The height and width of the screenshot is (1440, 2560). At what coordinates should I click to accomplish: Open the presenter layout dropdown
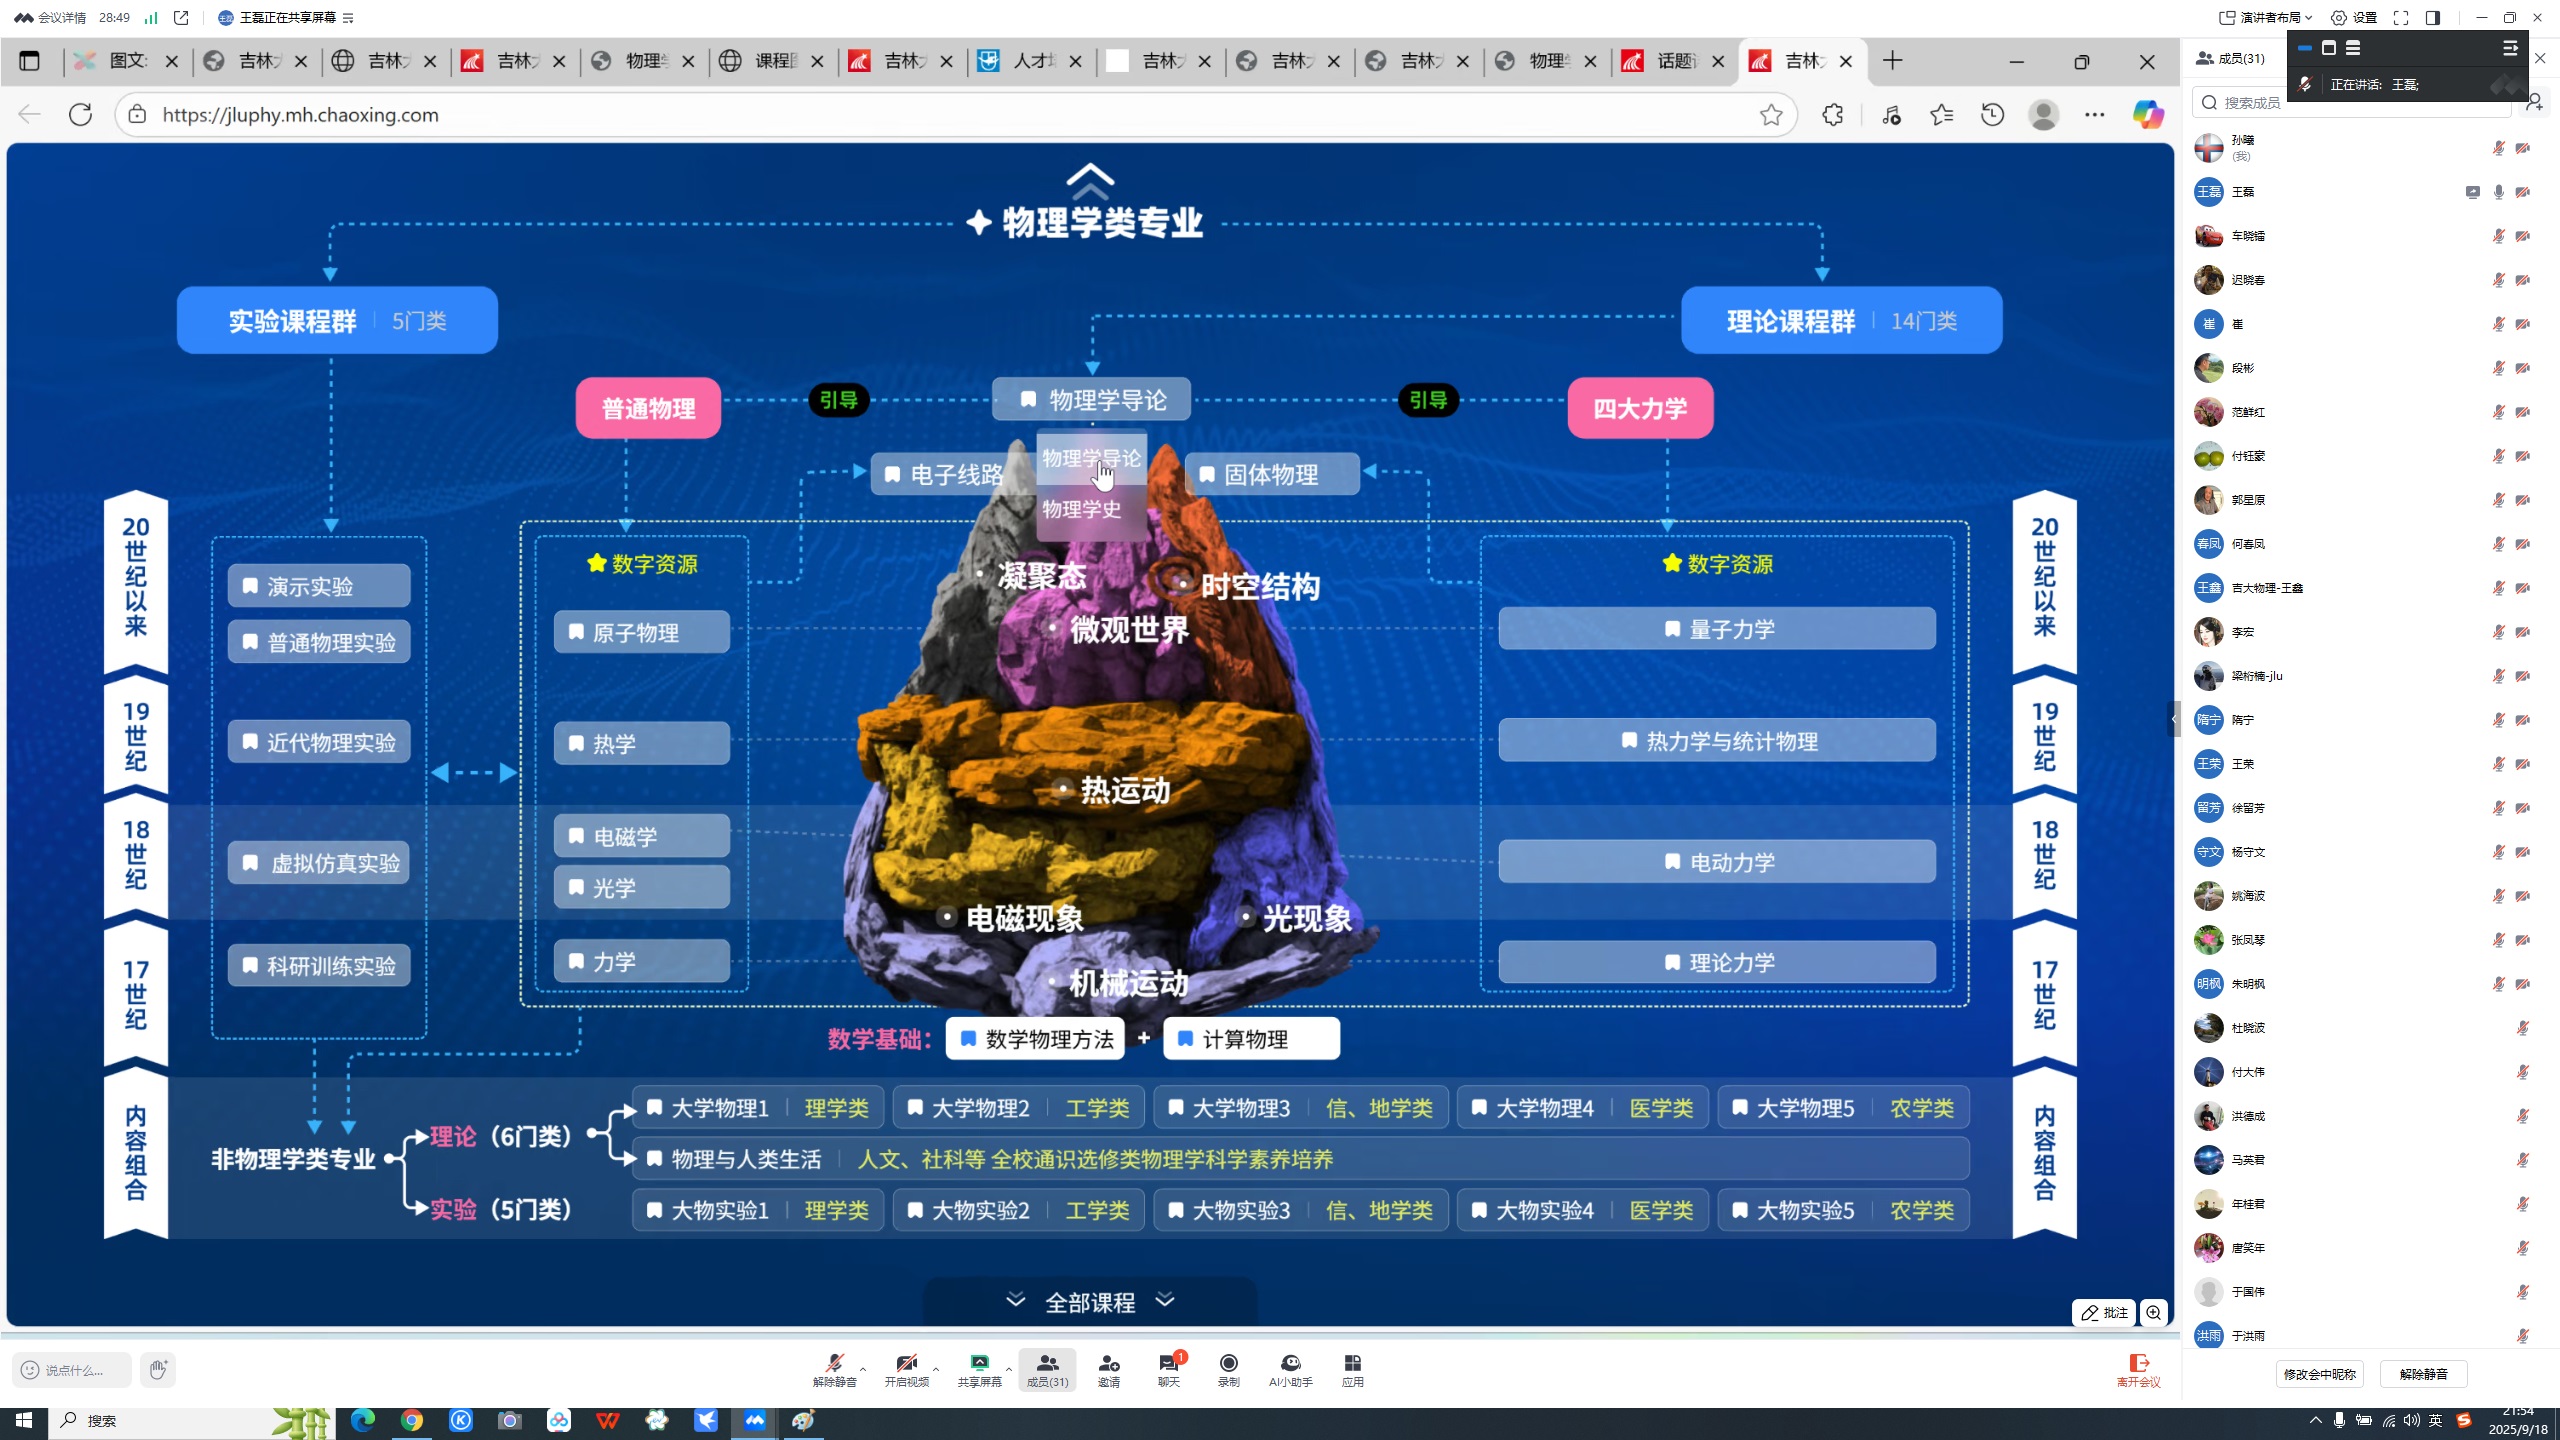2266,17
